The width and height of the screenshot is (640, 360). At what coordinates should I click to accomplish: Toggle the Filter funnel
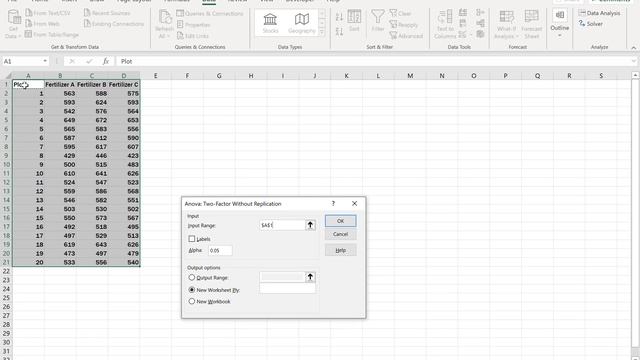point(378,21)
